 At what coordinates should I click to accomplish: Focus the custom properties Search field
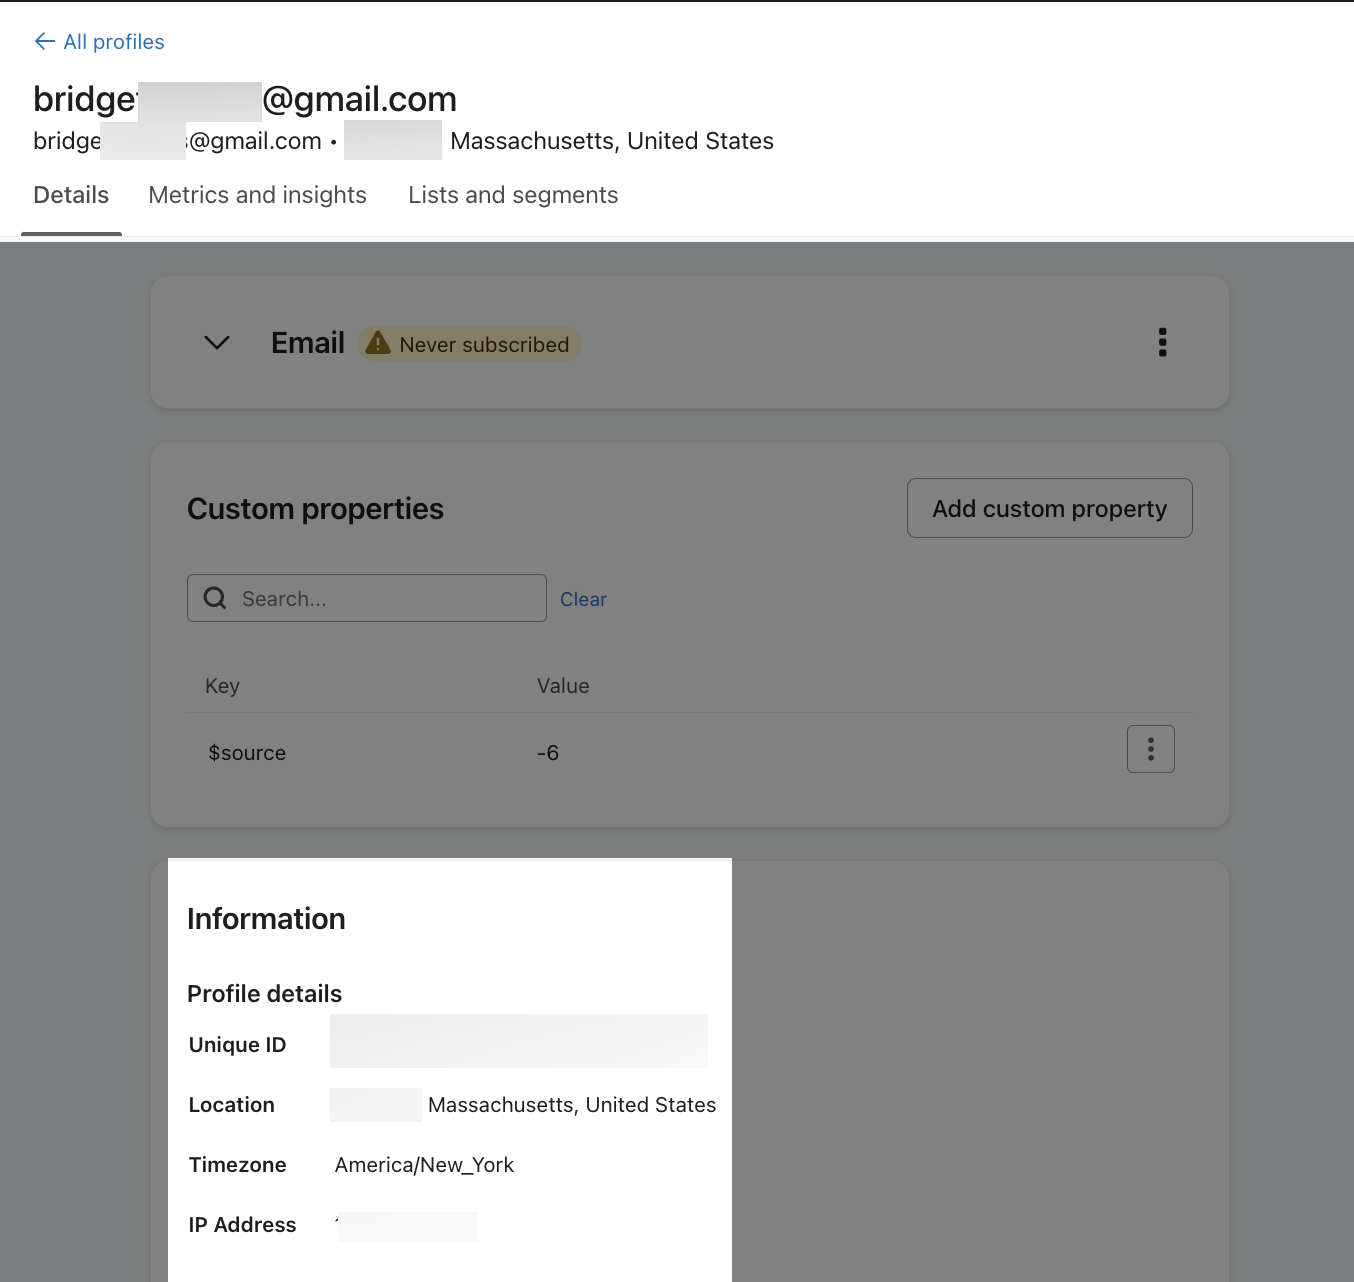[x=385, y=598]
